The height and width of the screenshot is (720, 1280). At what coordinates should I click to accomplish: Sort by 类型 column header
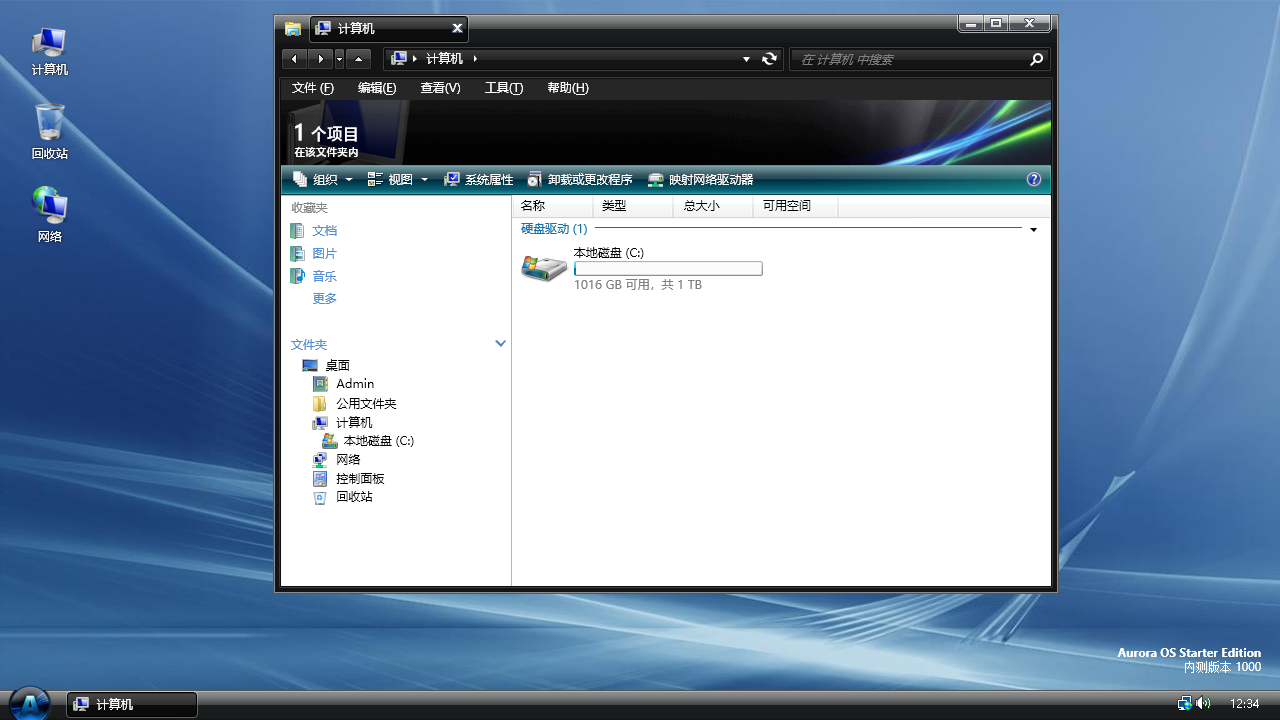coord(633,206)
